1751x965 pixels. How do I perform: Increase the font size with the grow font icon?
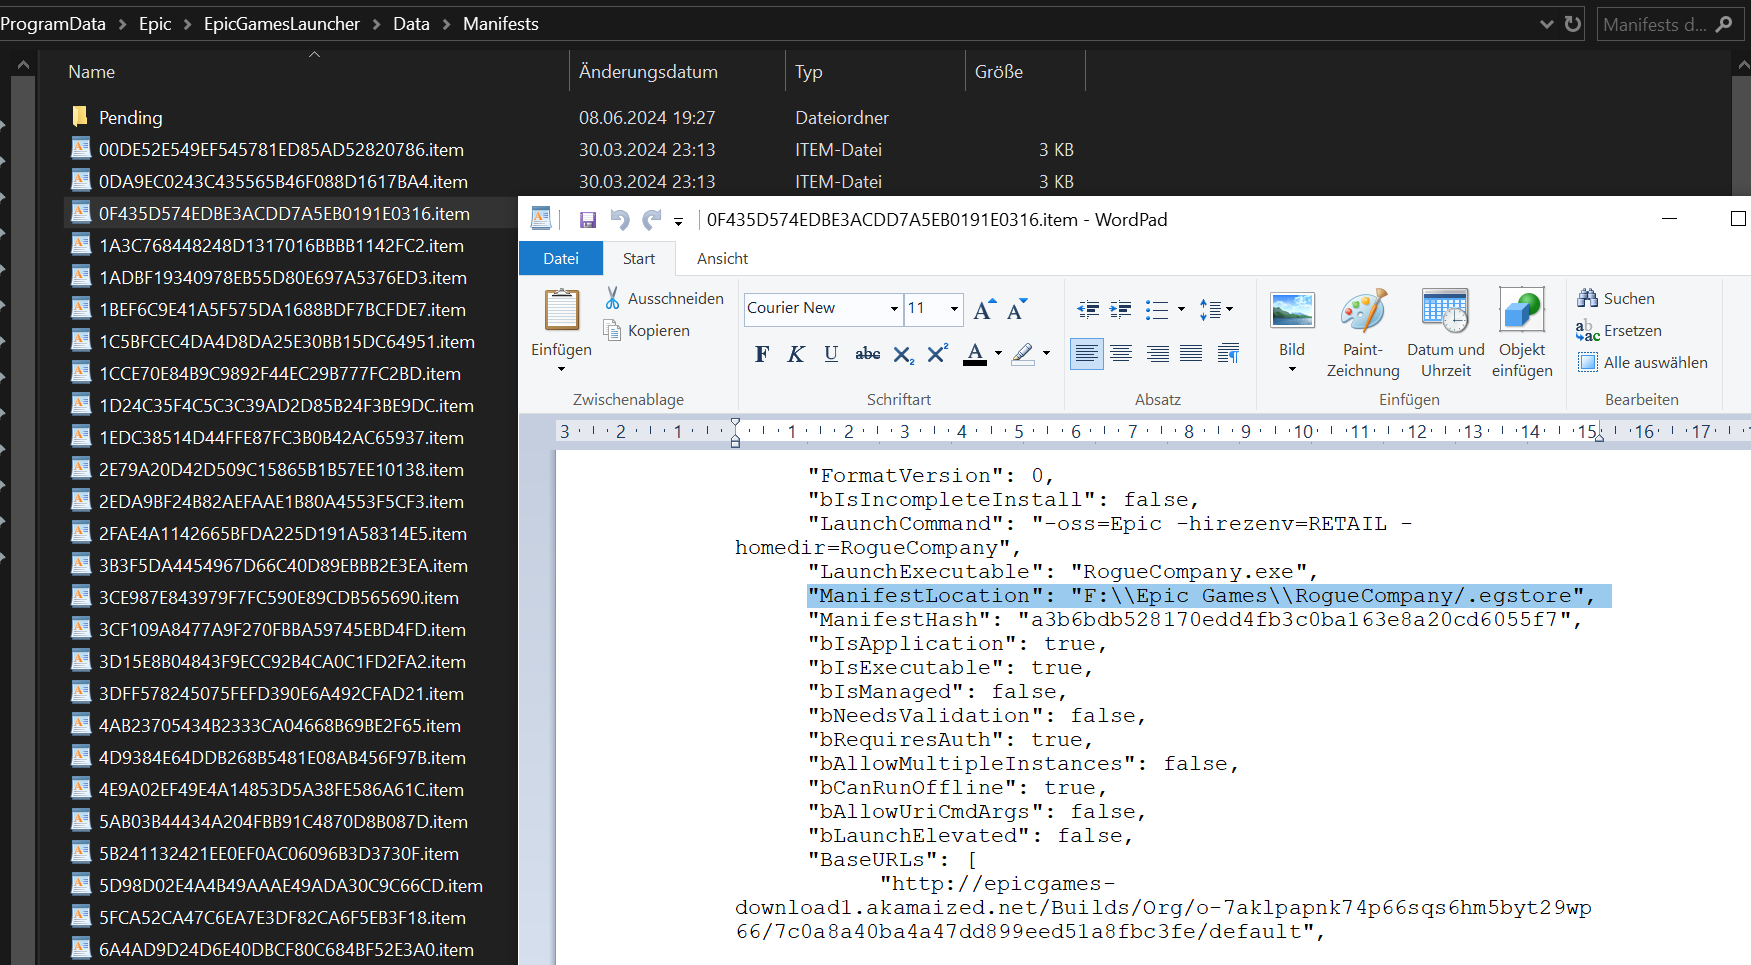(x=985, y=309)
